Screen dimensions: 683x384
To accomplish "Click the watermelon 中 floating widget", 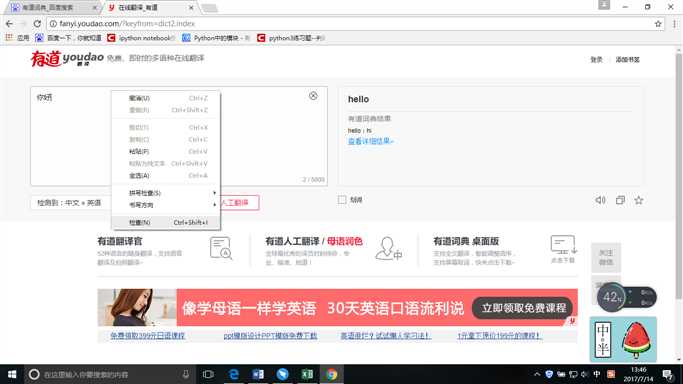I will (x=623, y=339).
